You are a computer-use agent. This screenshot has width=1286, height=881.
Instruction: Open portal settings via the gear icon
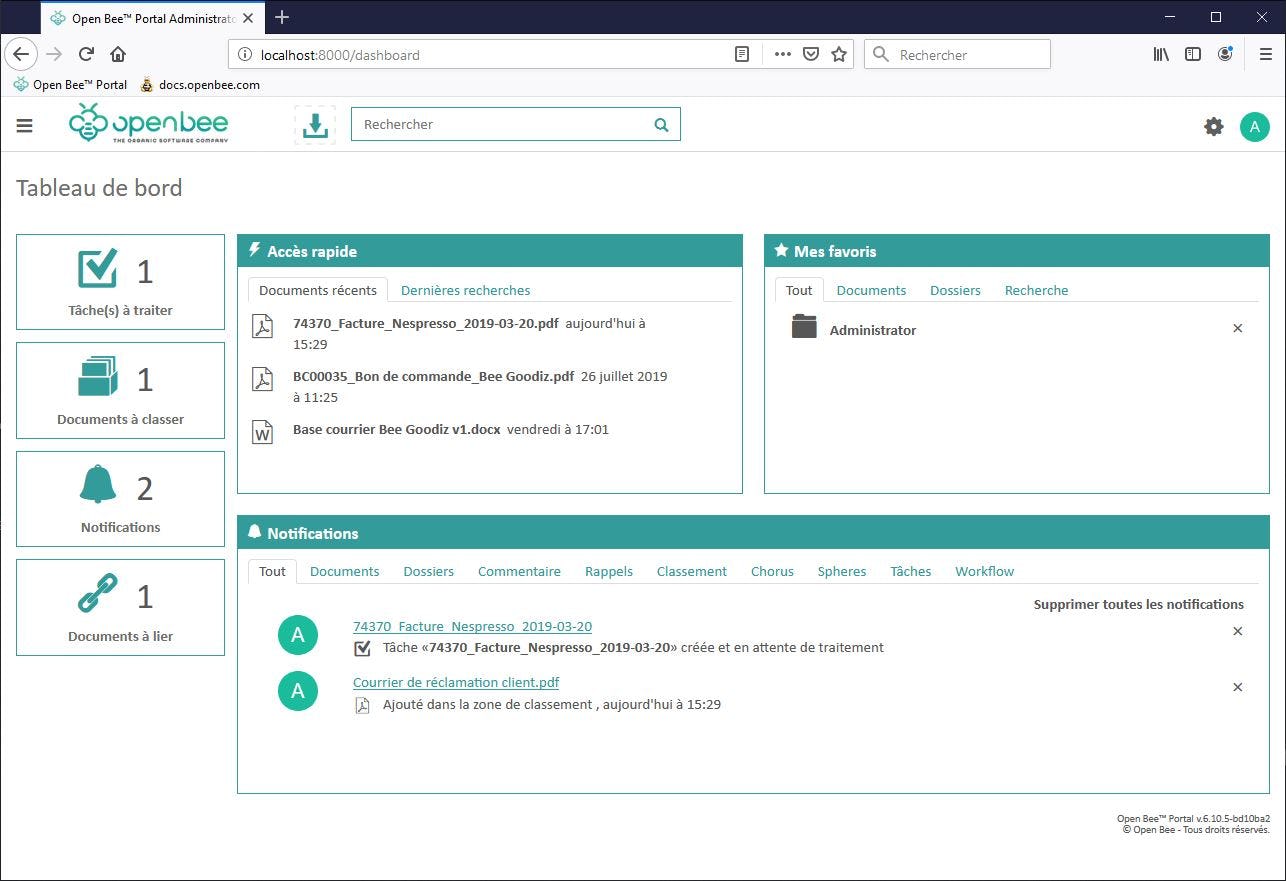(x=1213, y=126)
